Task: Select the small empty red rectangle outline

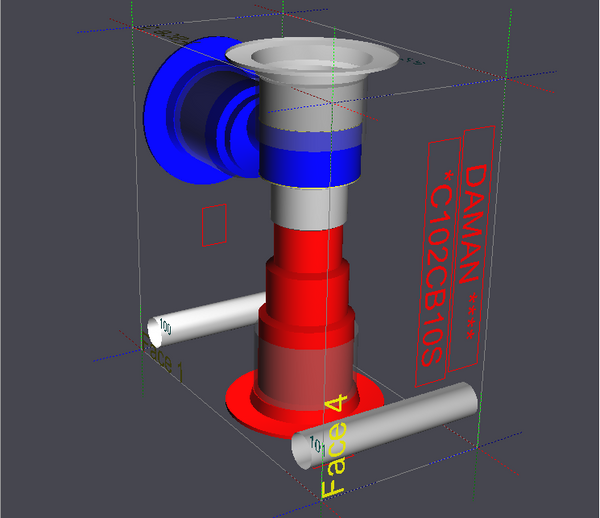Action: click(214, 225)
